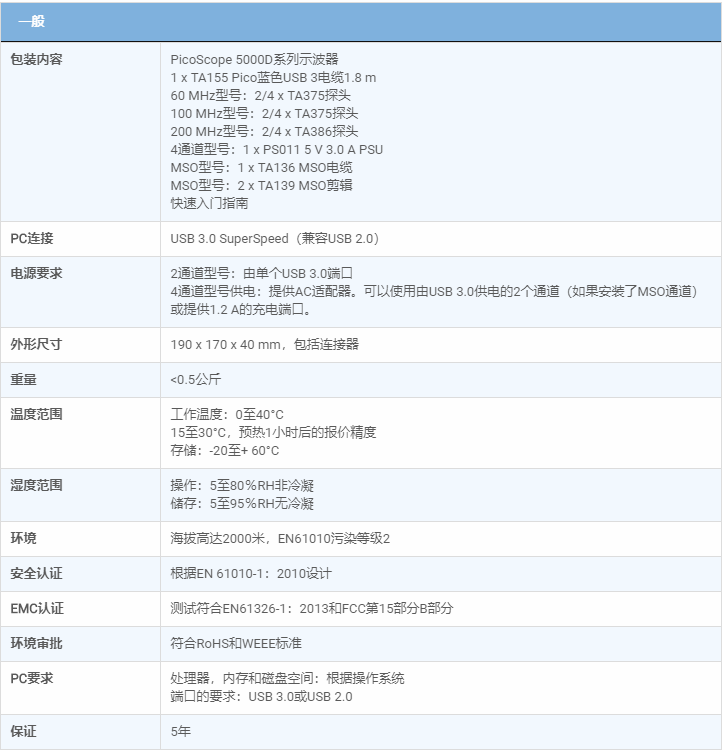The height and width of the screenshot is (750, 722).
Task: Click the 温度范围 row label
Action: (36, 414)
